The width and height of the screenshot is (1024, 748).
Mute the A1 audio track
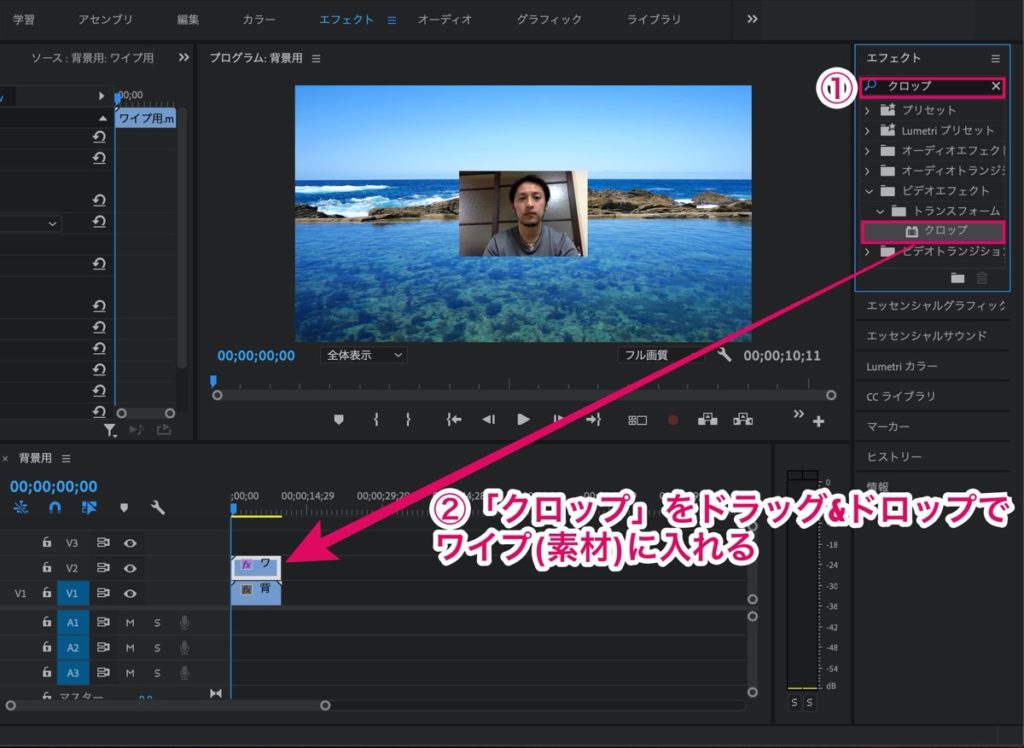coord(130,623)
